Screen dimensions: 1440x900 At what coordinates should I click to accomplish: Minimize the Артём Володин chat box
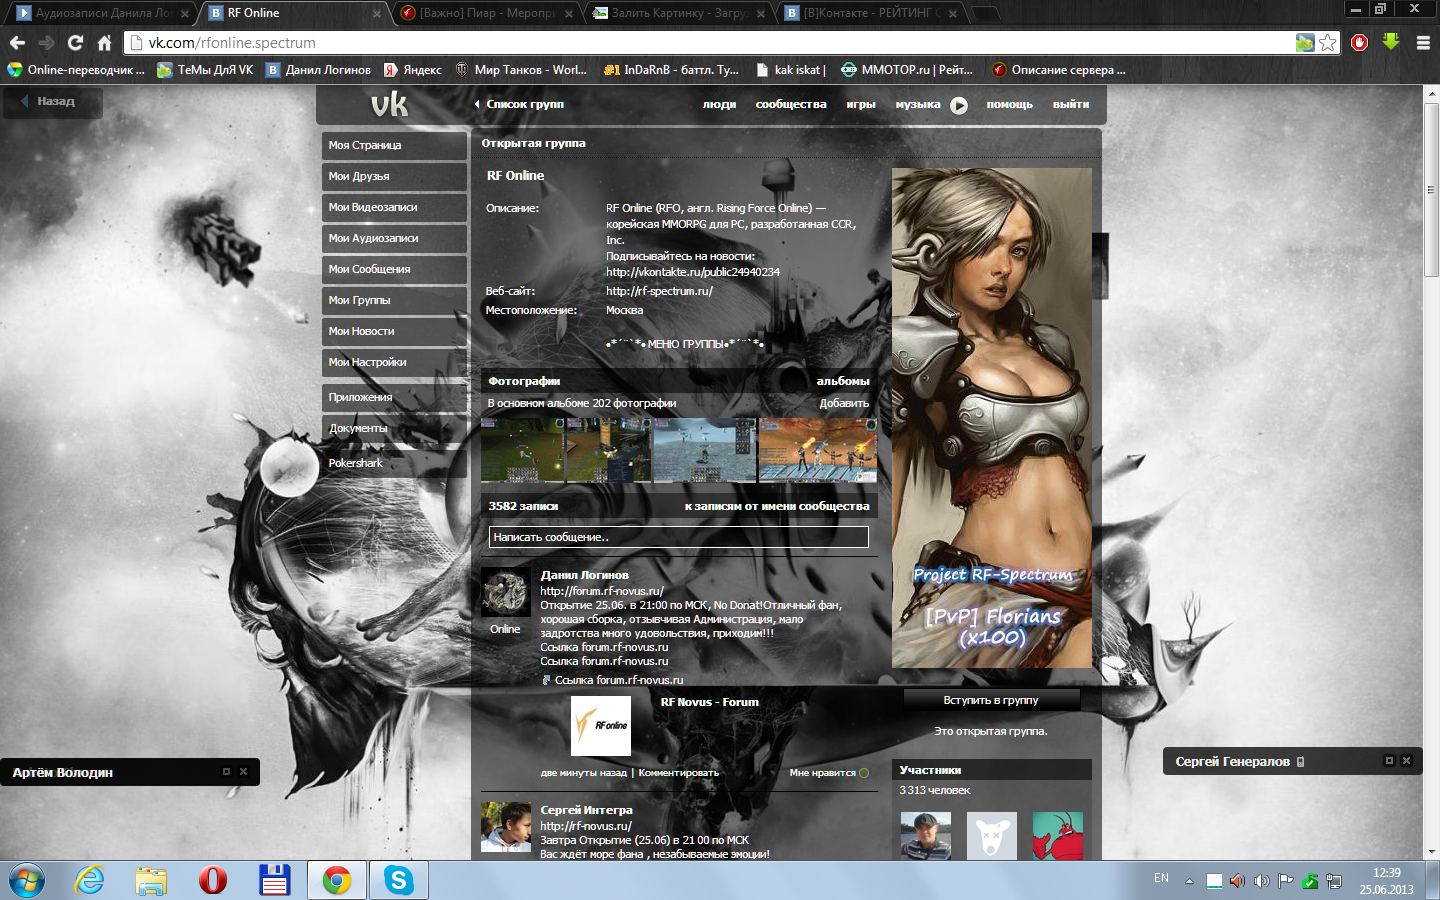click(x=226, y=772)
